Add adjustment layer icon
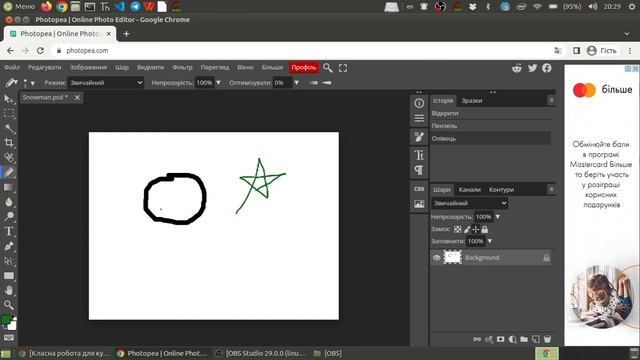Viewport: 640px width, 360px height. click(x=513, y=339)
